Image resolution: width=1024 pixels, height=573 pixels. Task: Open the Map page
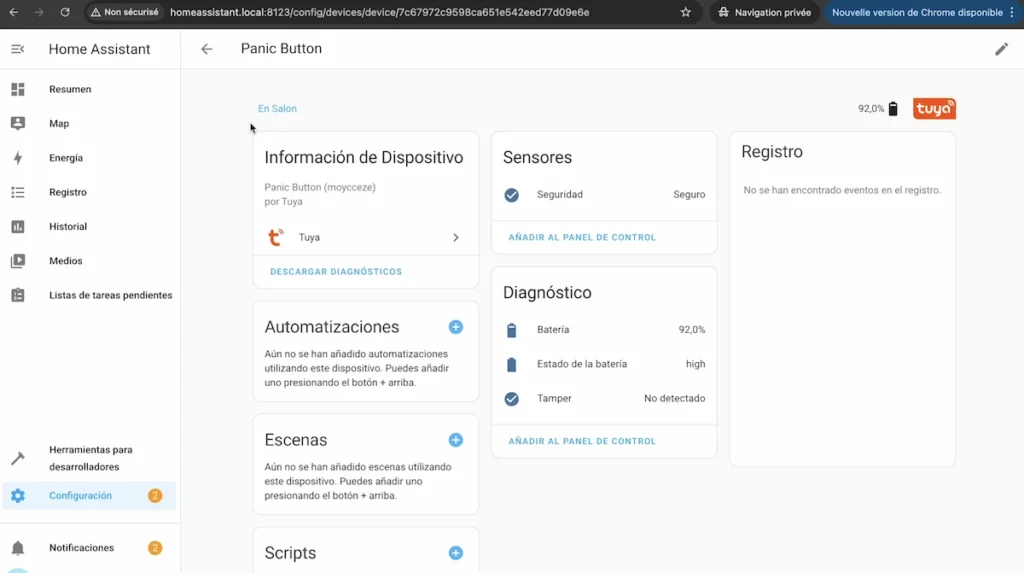pyautogui.click(x=90, y=123)
